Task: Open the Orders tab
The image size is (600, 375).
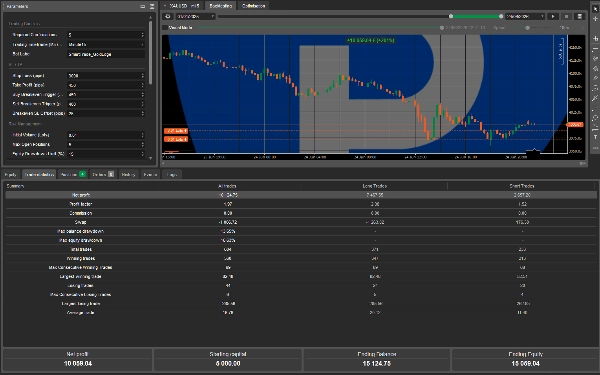Action: pos(103,174)
